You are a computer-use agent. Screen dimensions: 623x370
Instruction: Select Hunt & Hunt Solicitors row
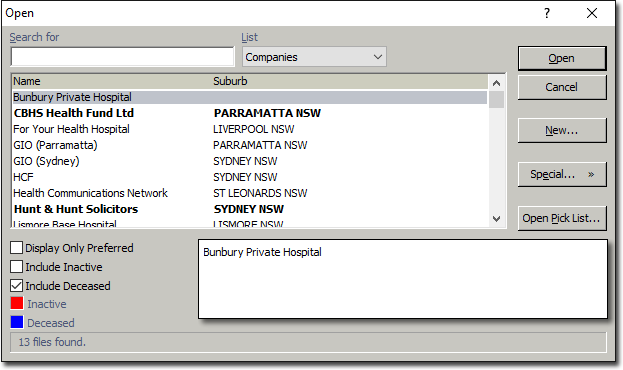tap(250, 209)
